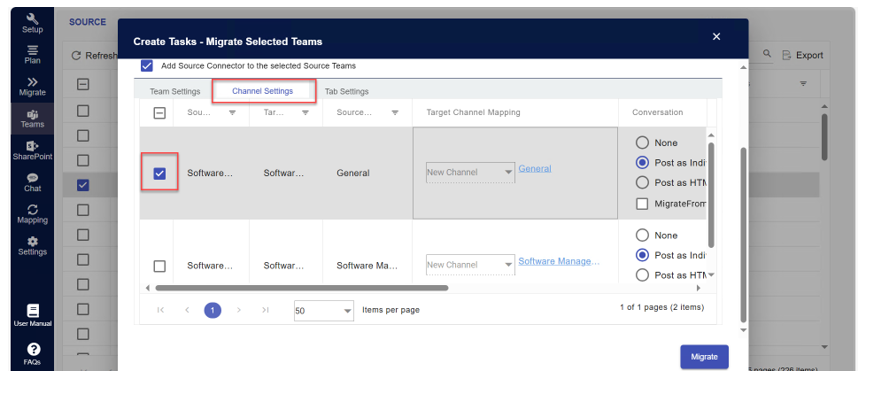This screenshot has height=407, width=878.
Task: Click the Target Channel Mapping column header
Action: click(473, 113)
